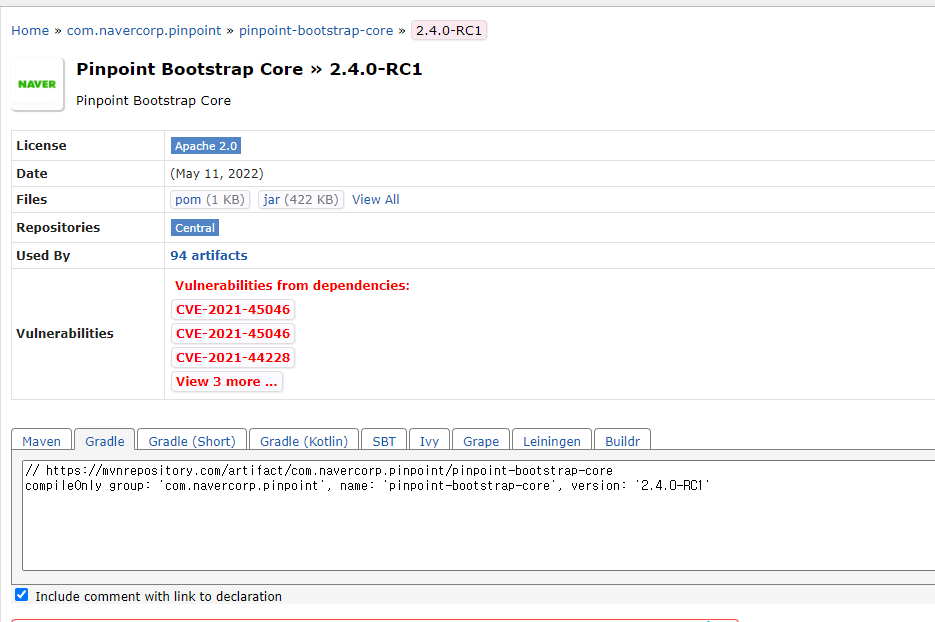This screenshot has height=622, width=935.
Task: Open the Apache 2.0 license badge
Action: point(205,145)
